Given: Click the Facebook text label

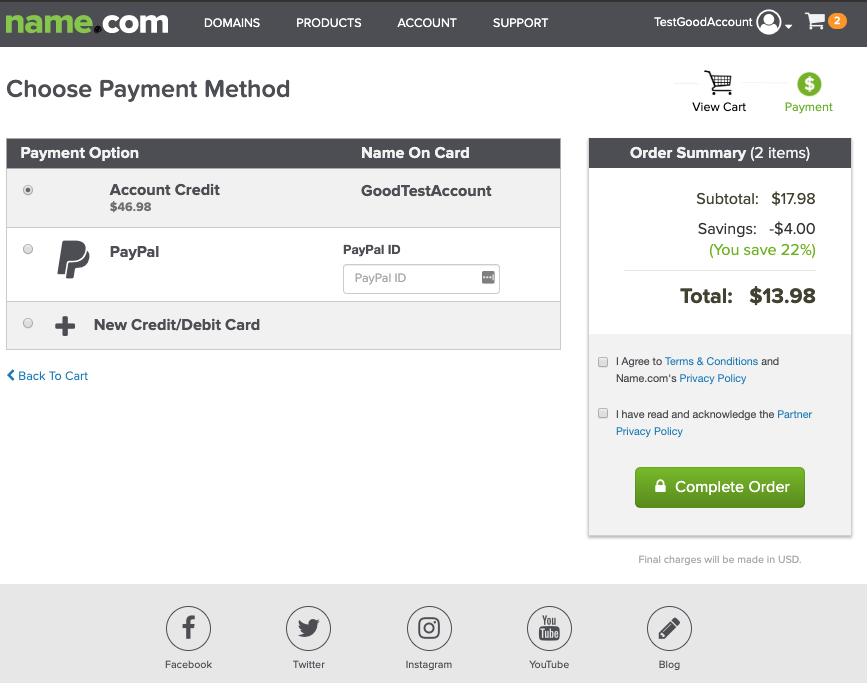Looking at the screenshot, I should pyautogui.click(x=189, y=664).
